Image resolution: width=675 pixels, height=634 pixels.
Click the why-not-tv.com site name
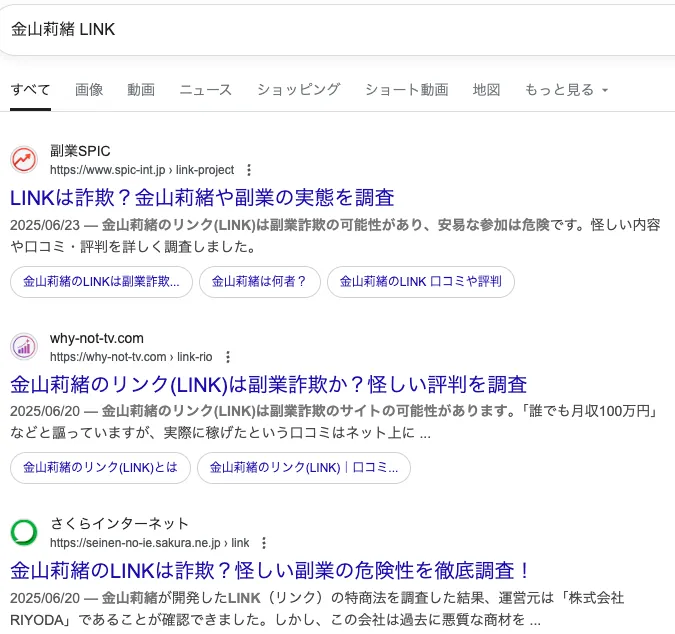(x=97, y=338)
